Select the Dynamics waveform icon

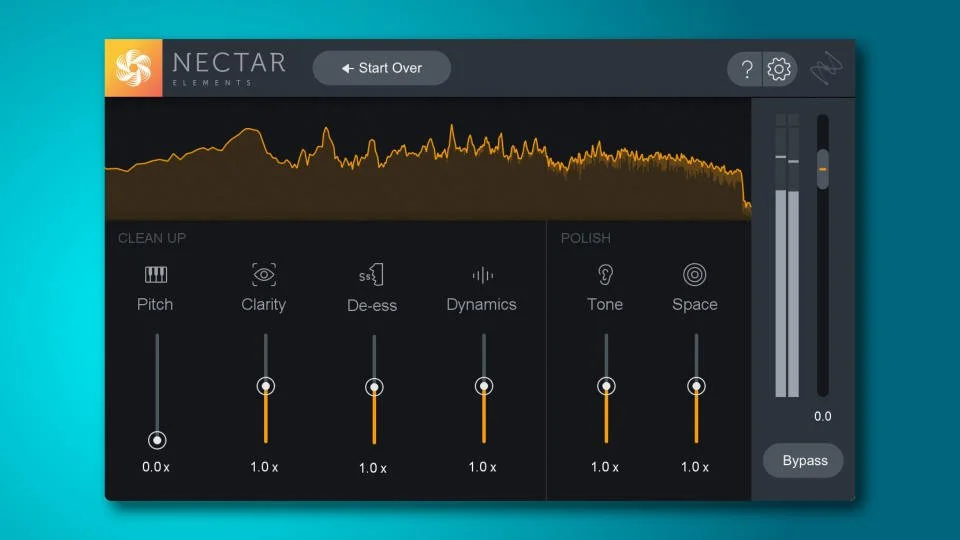482,276
